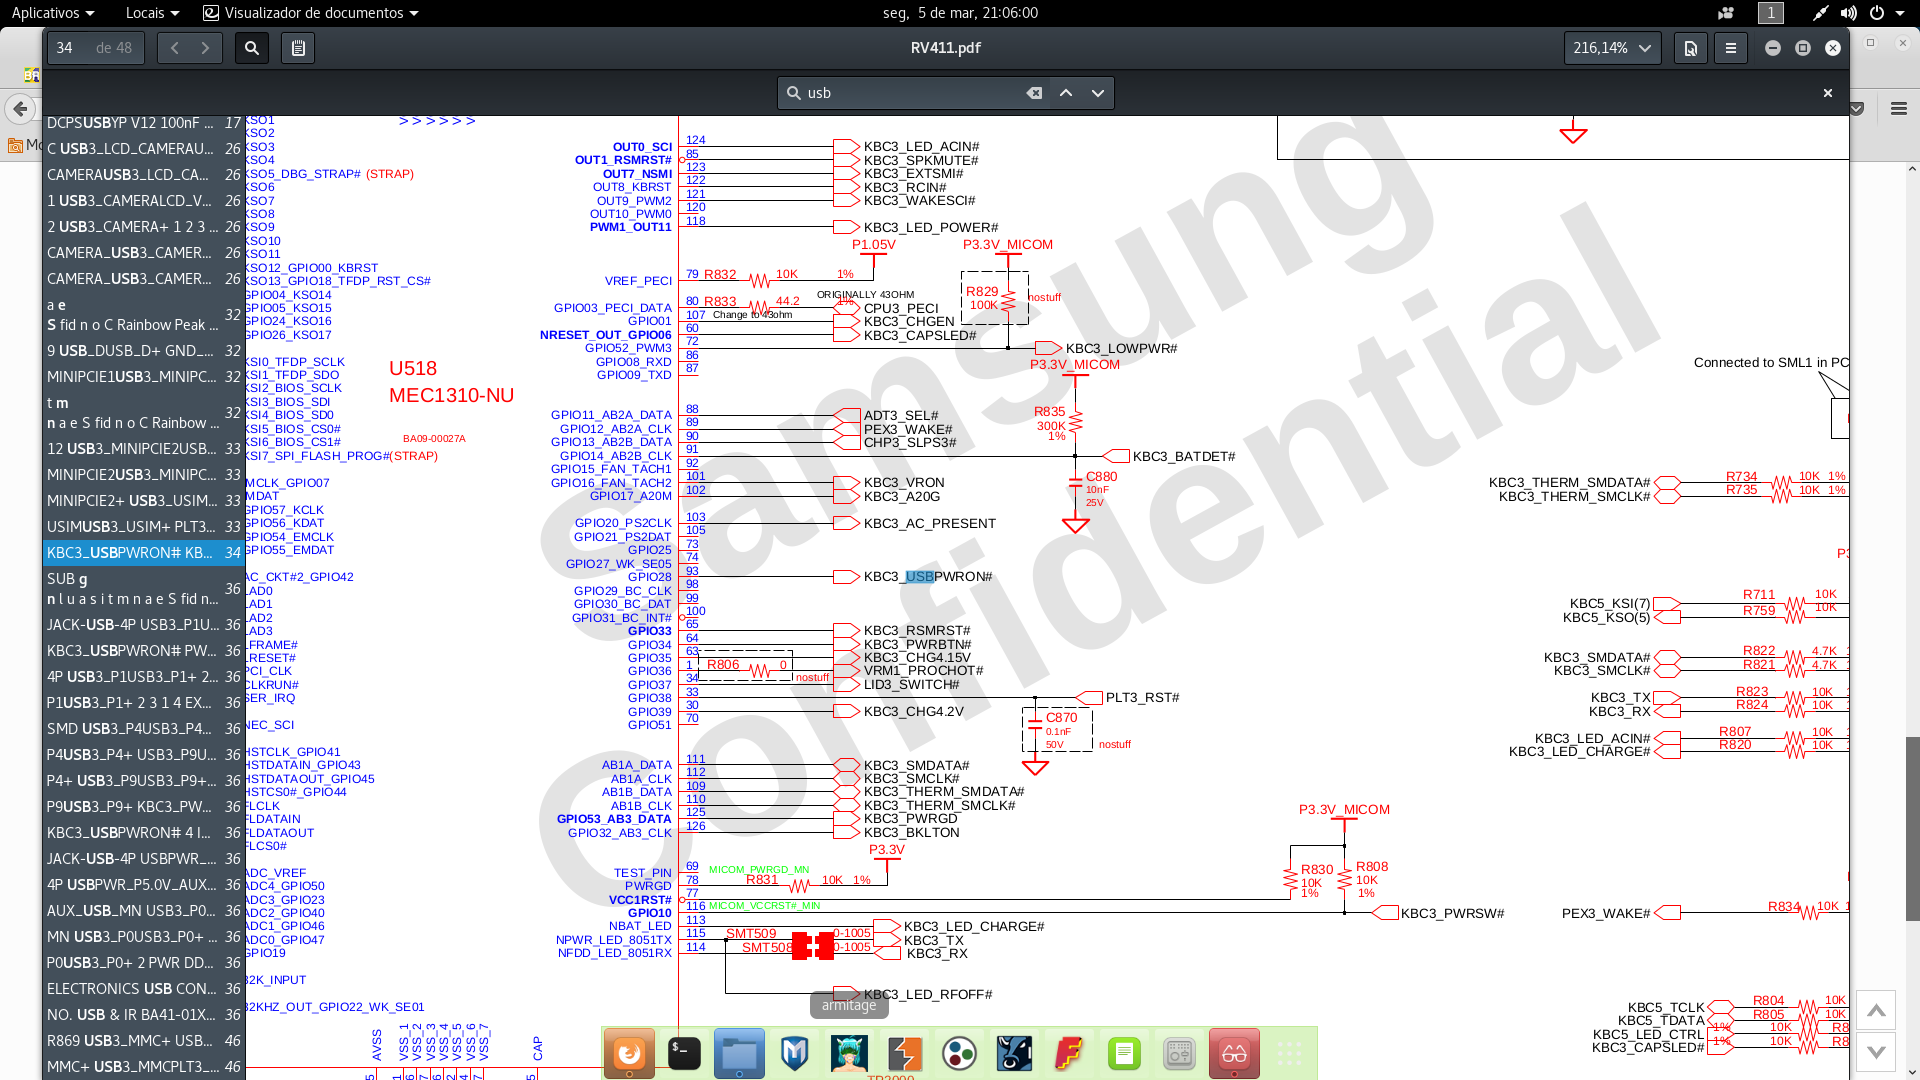Open the Locais menu
Screen dimensions: 1920x1080
point(152,13)
